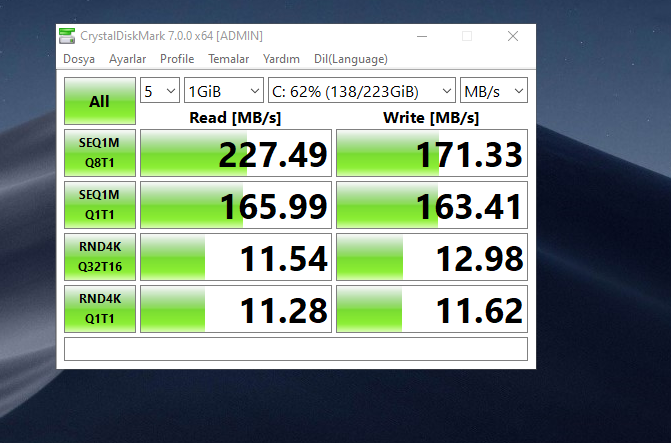Click the CrystalDiskMark app icon in title bar
Screen dimensions: 671x443
pyautogui.click(x=67, y=36)
